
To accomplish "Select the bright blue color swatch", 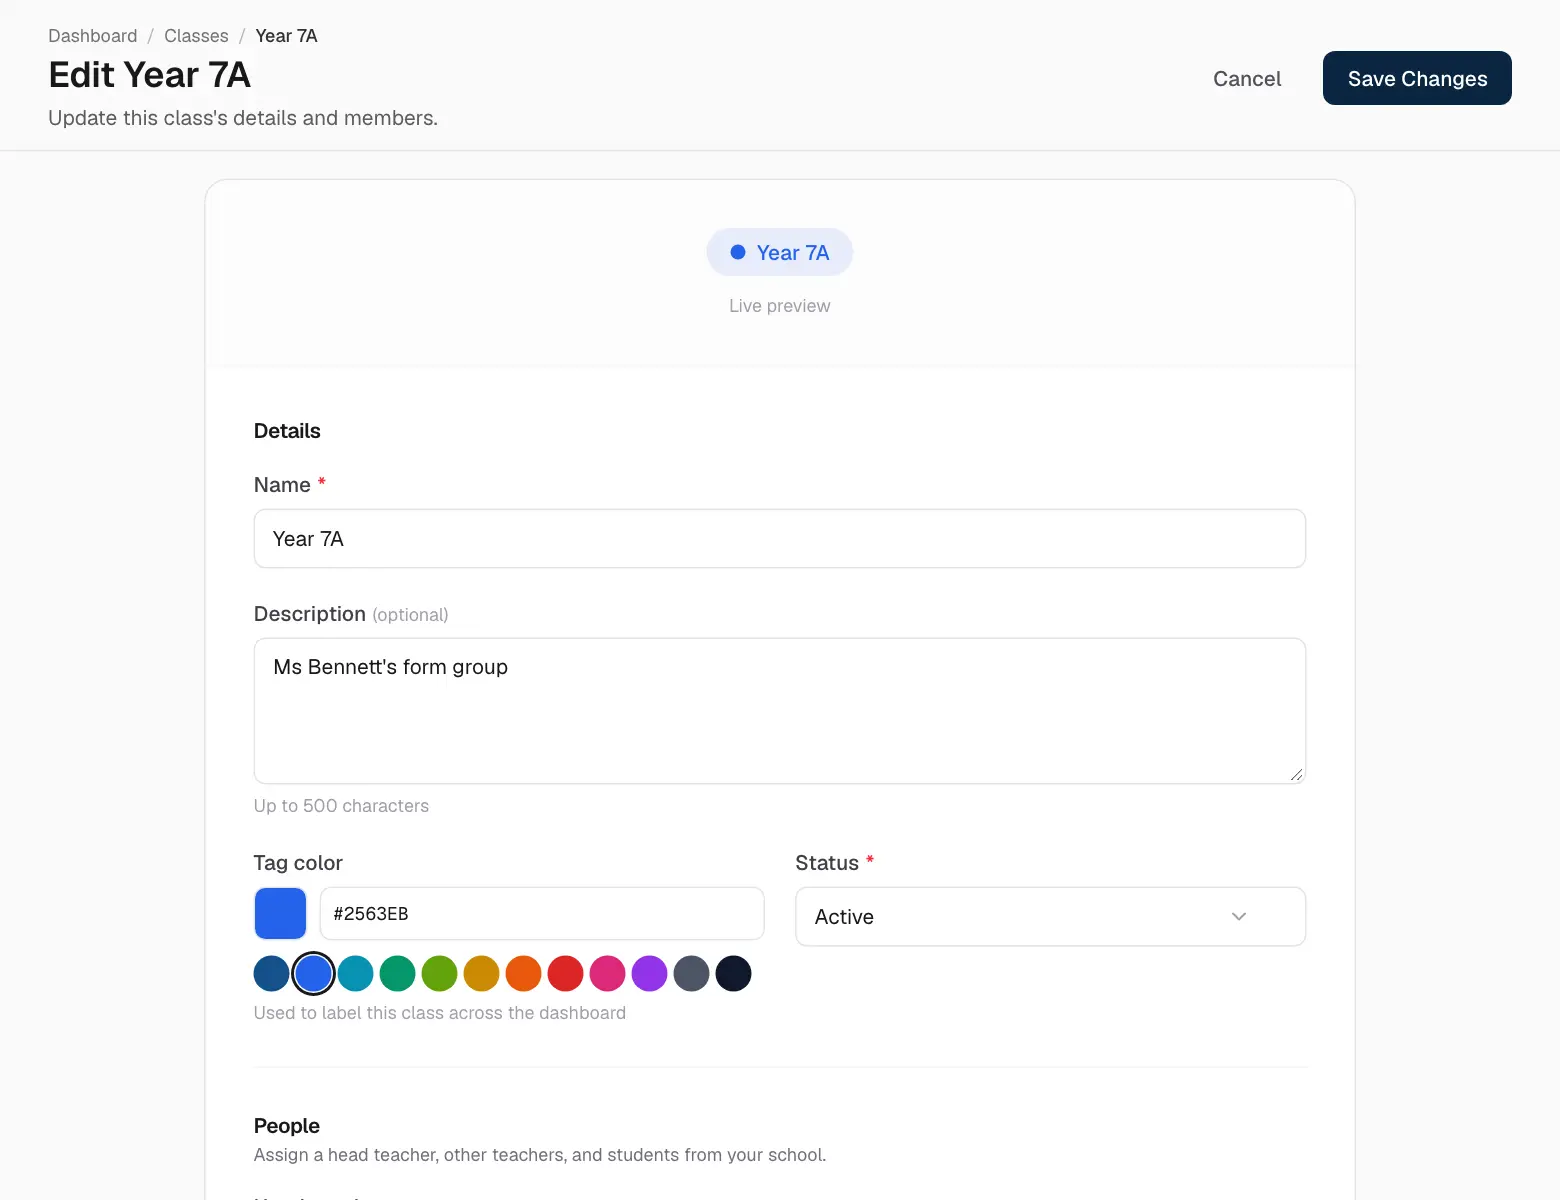I will coord(313,973).
